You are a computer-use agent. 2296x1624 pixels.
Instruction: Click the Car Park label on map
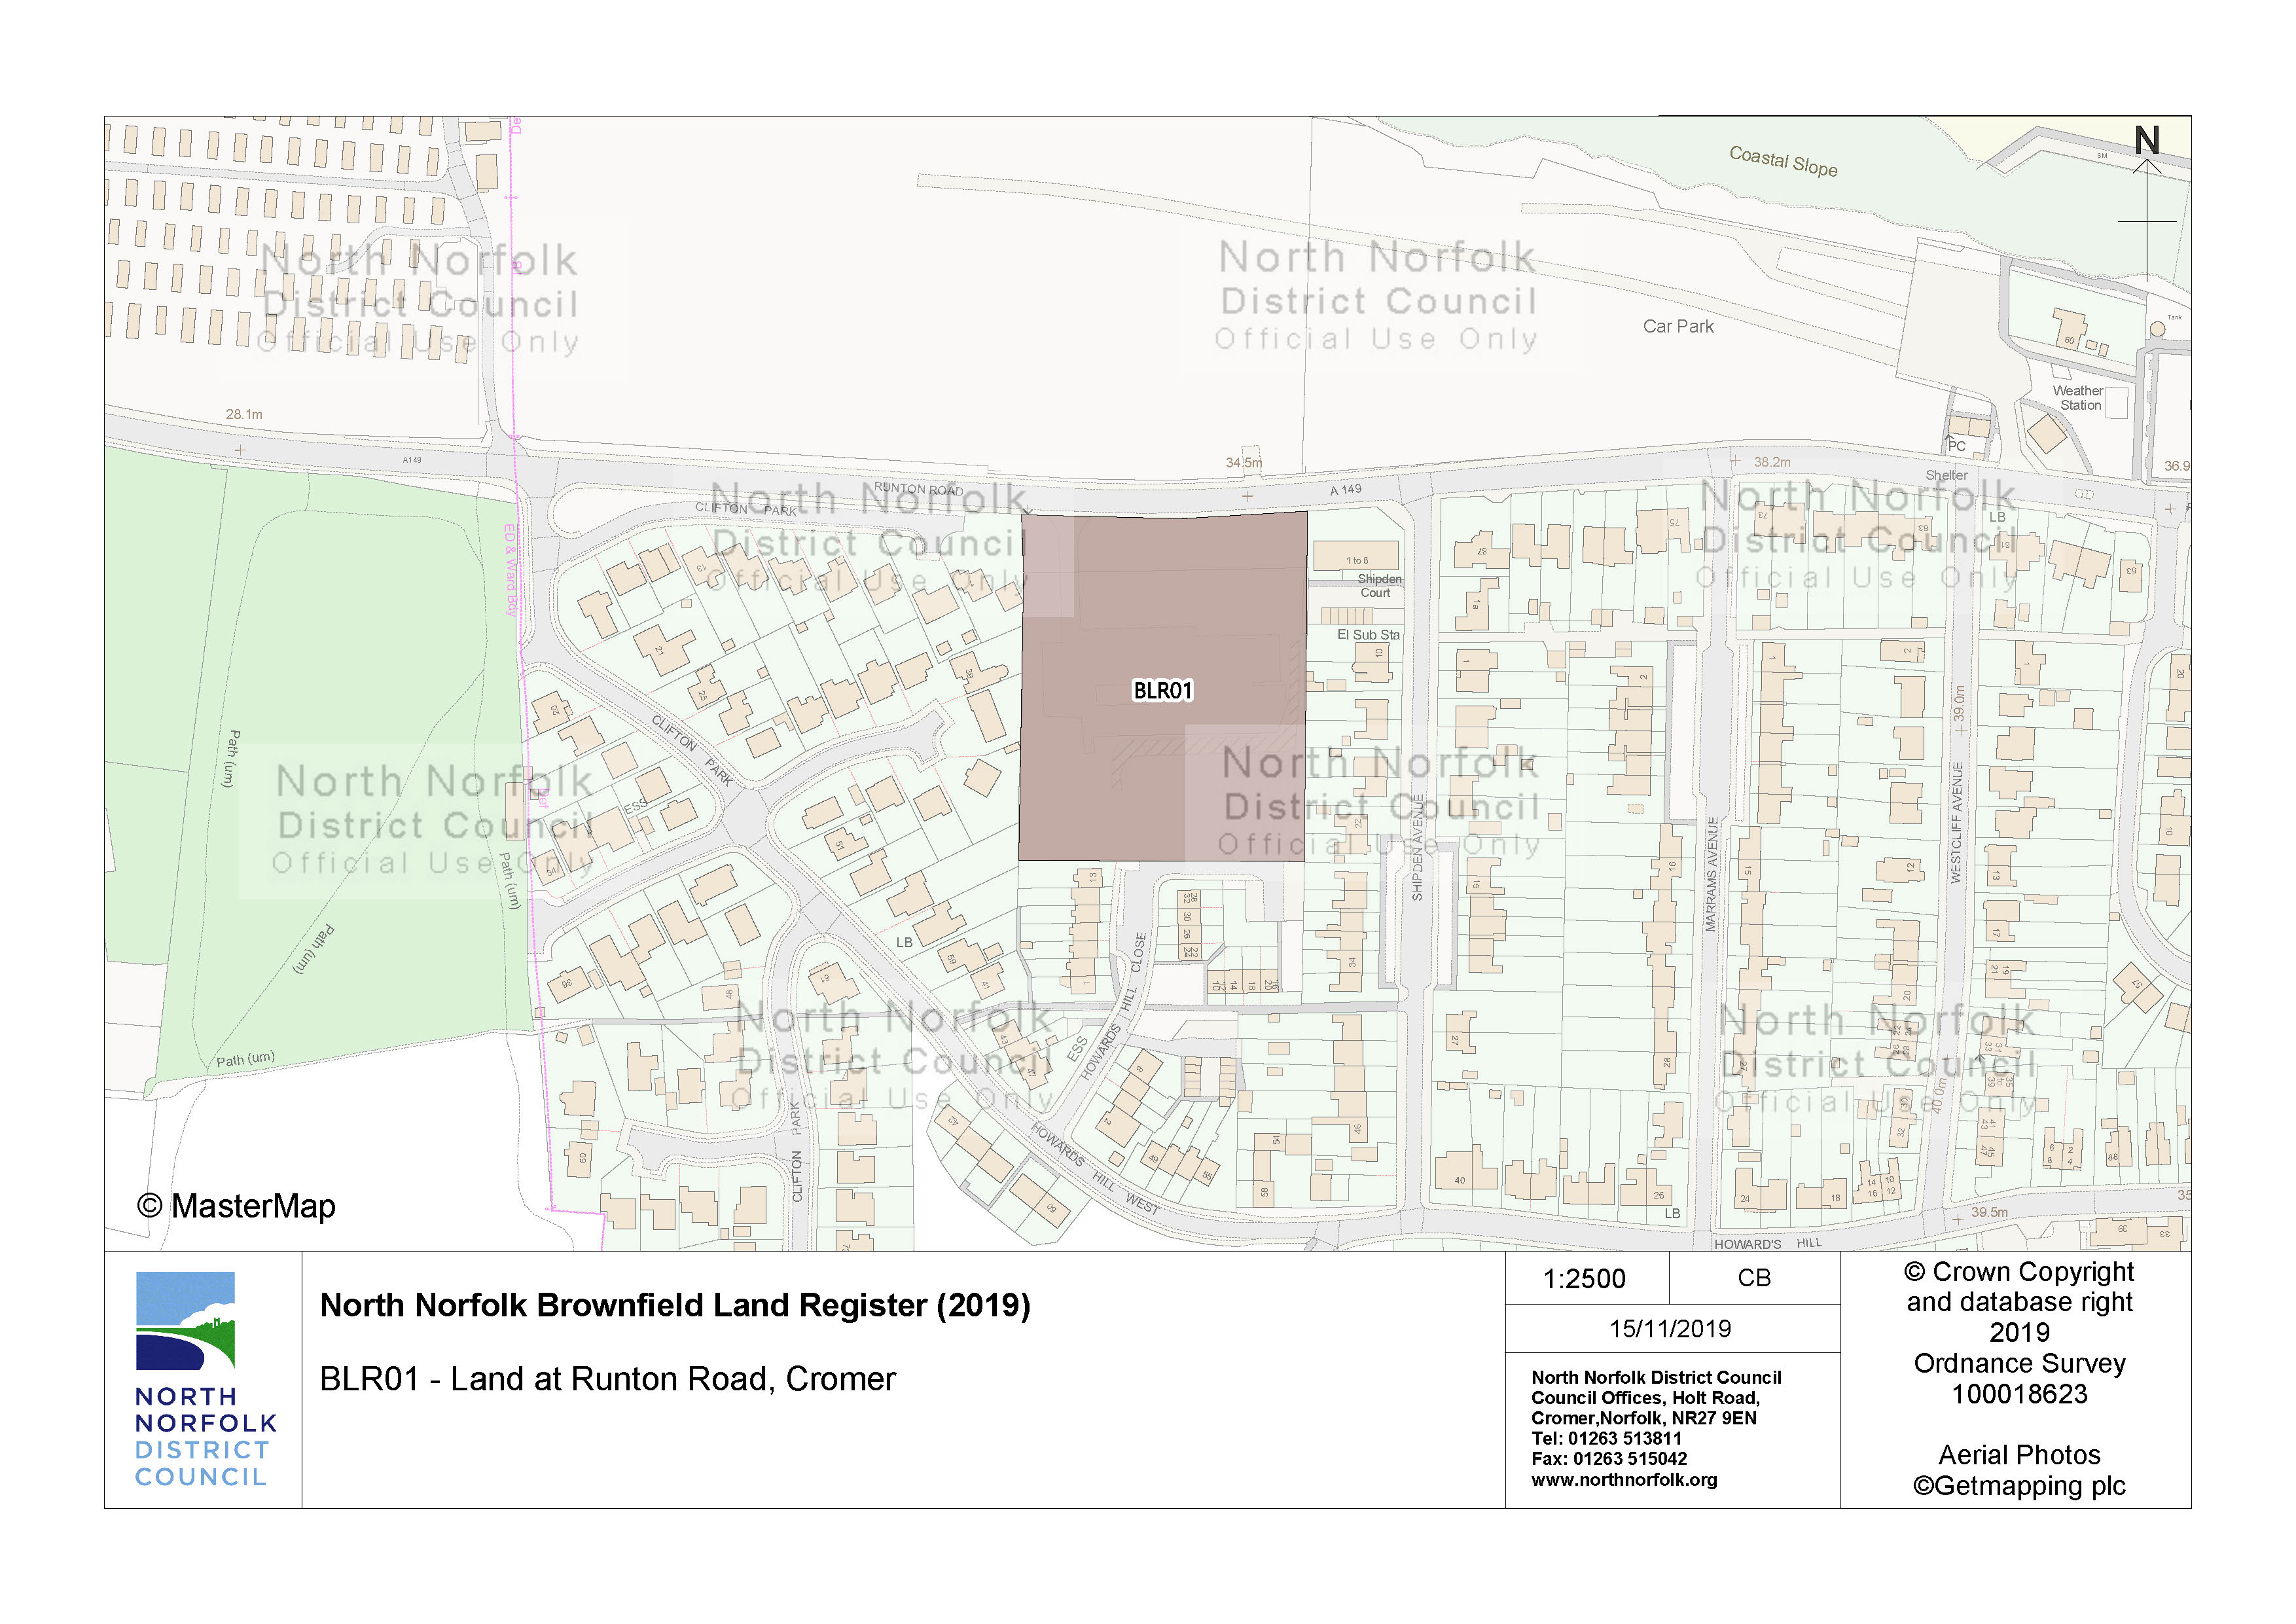point(1678,327)
